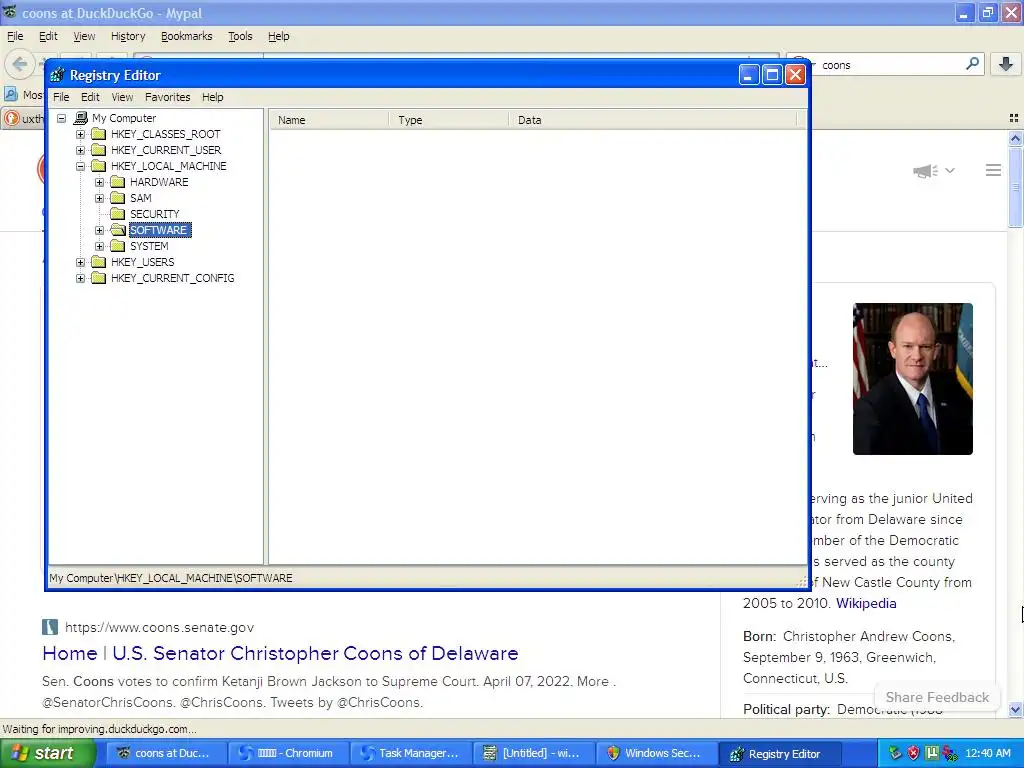Select the HKEY_CLASSES_ROOT folder icon
The height and width of the screenshot is (768, 1024).
[99, 134]
